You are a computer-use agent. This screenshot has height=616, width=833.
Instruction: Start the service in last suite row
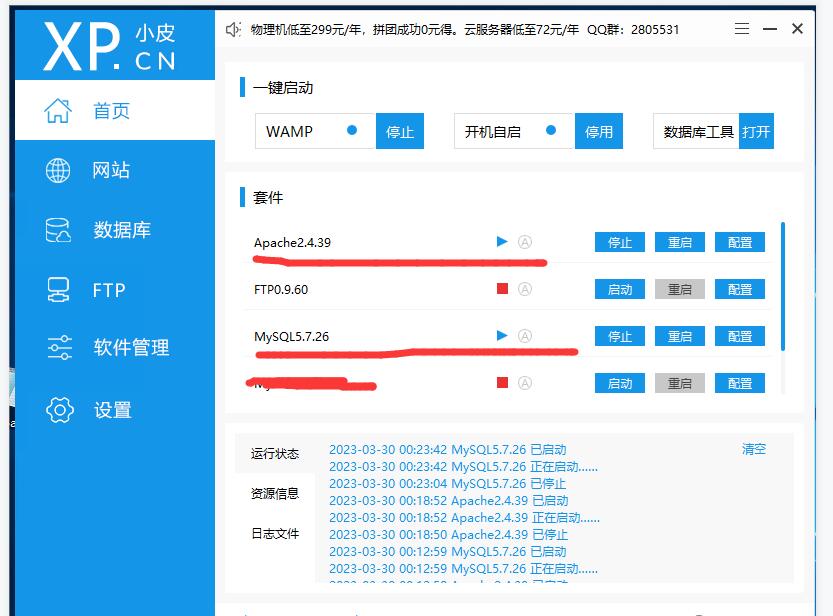pos(619,383)
